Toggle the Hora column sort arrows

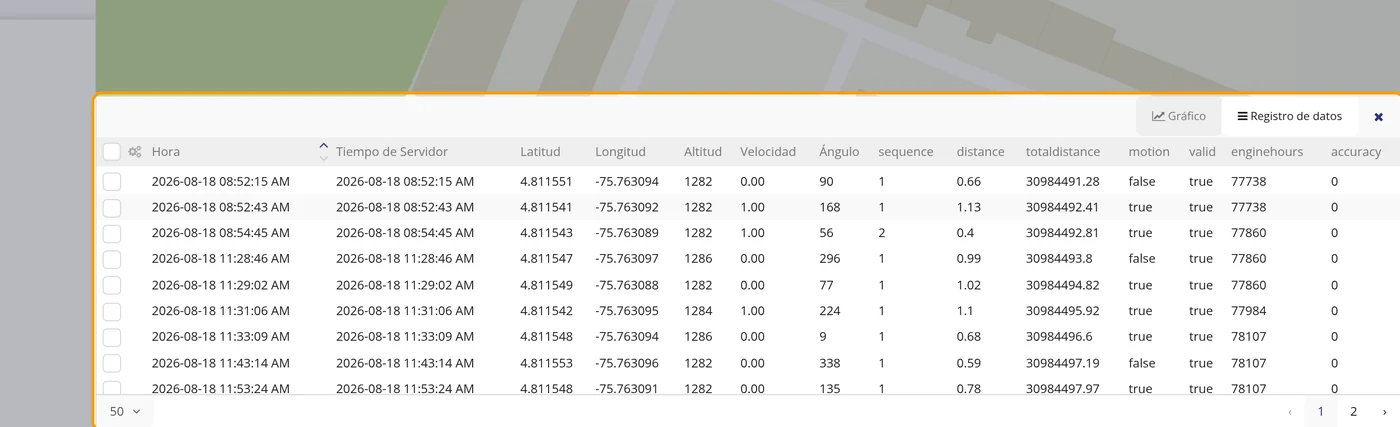tap(323, 152)
